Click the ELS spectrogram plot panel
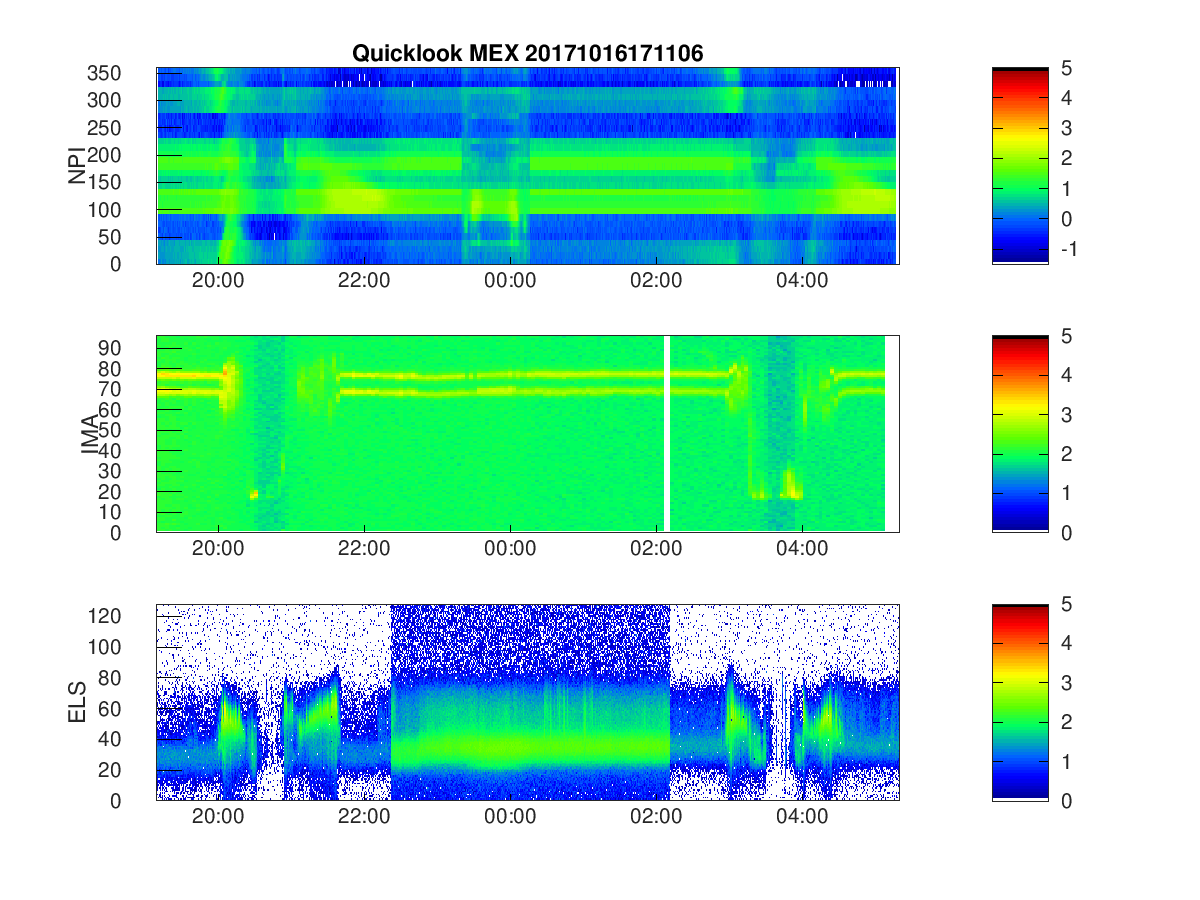 click(527, 702)
